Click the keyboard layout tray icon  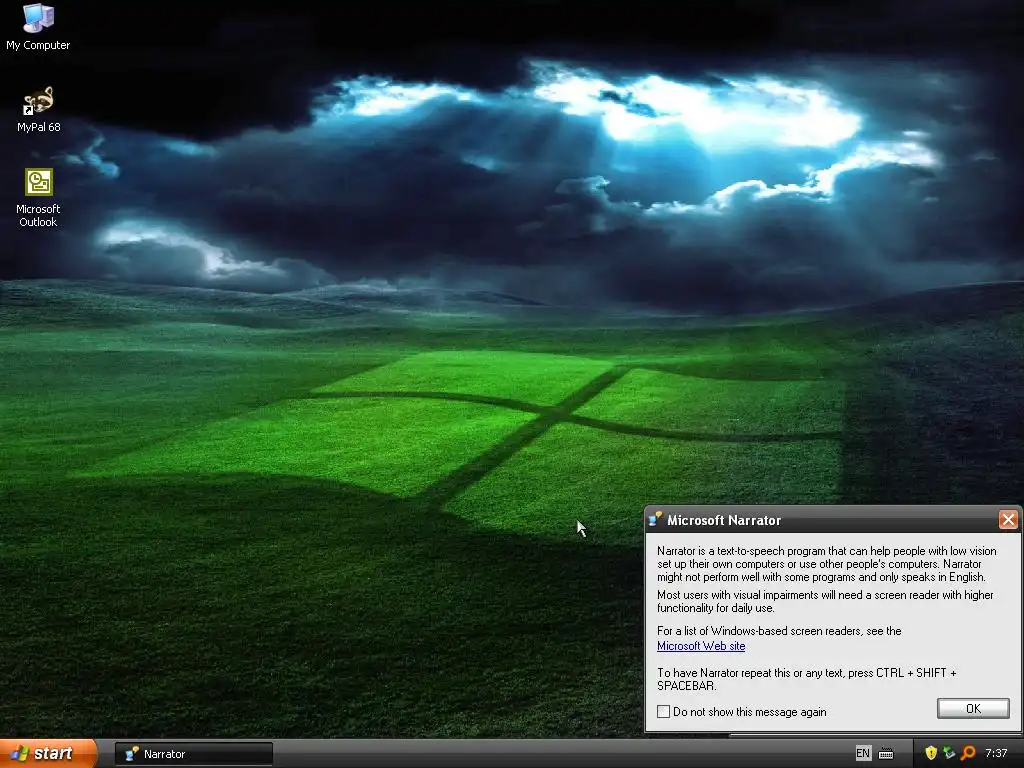[886, 754]
